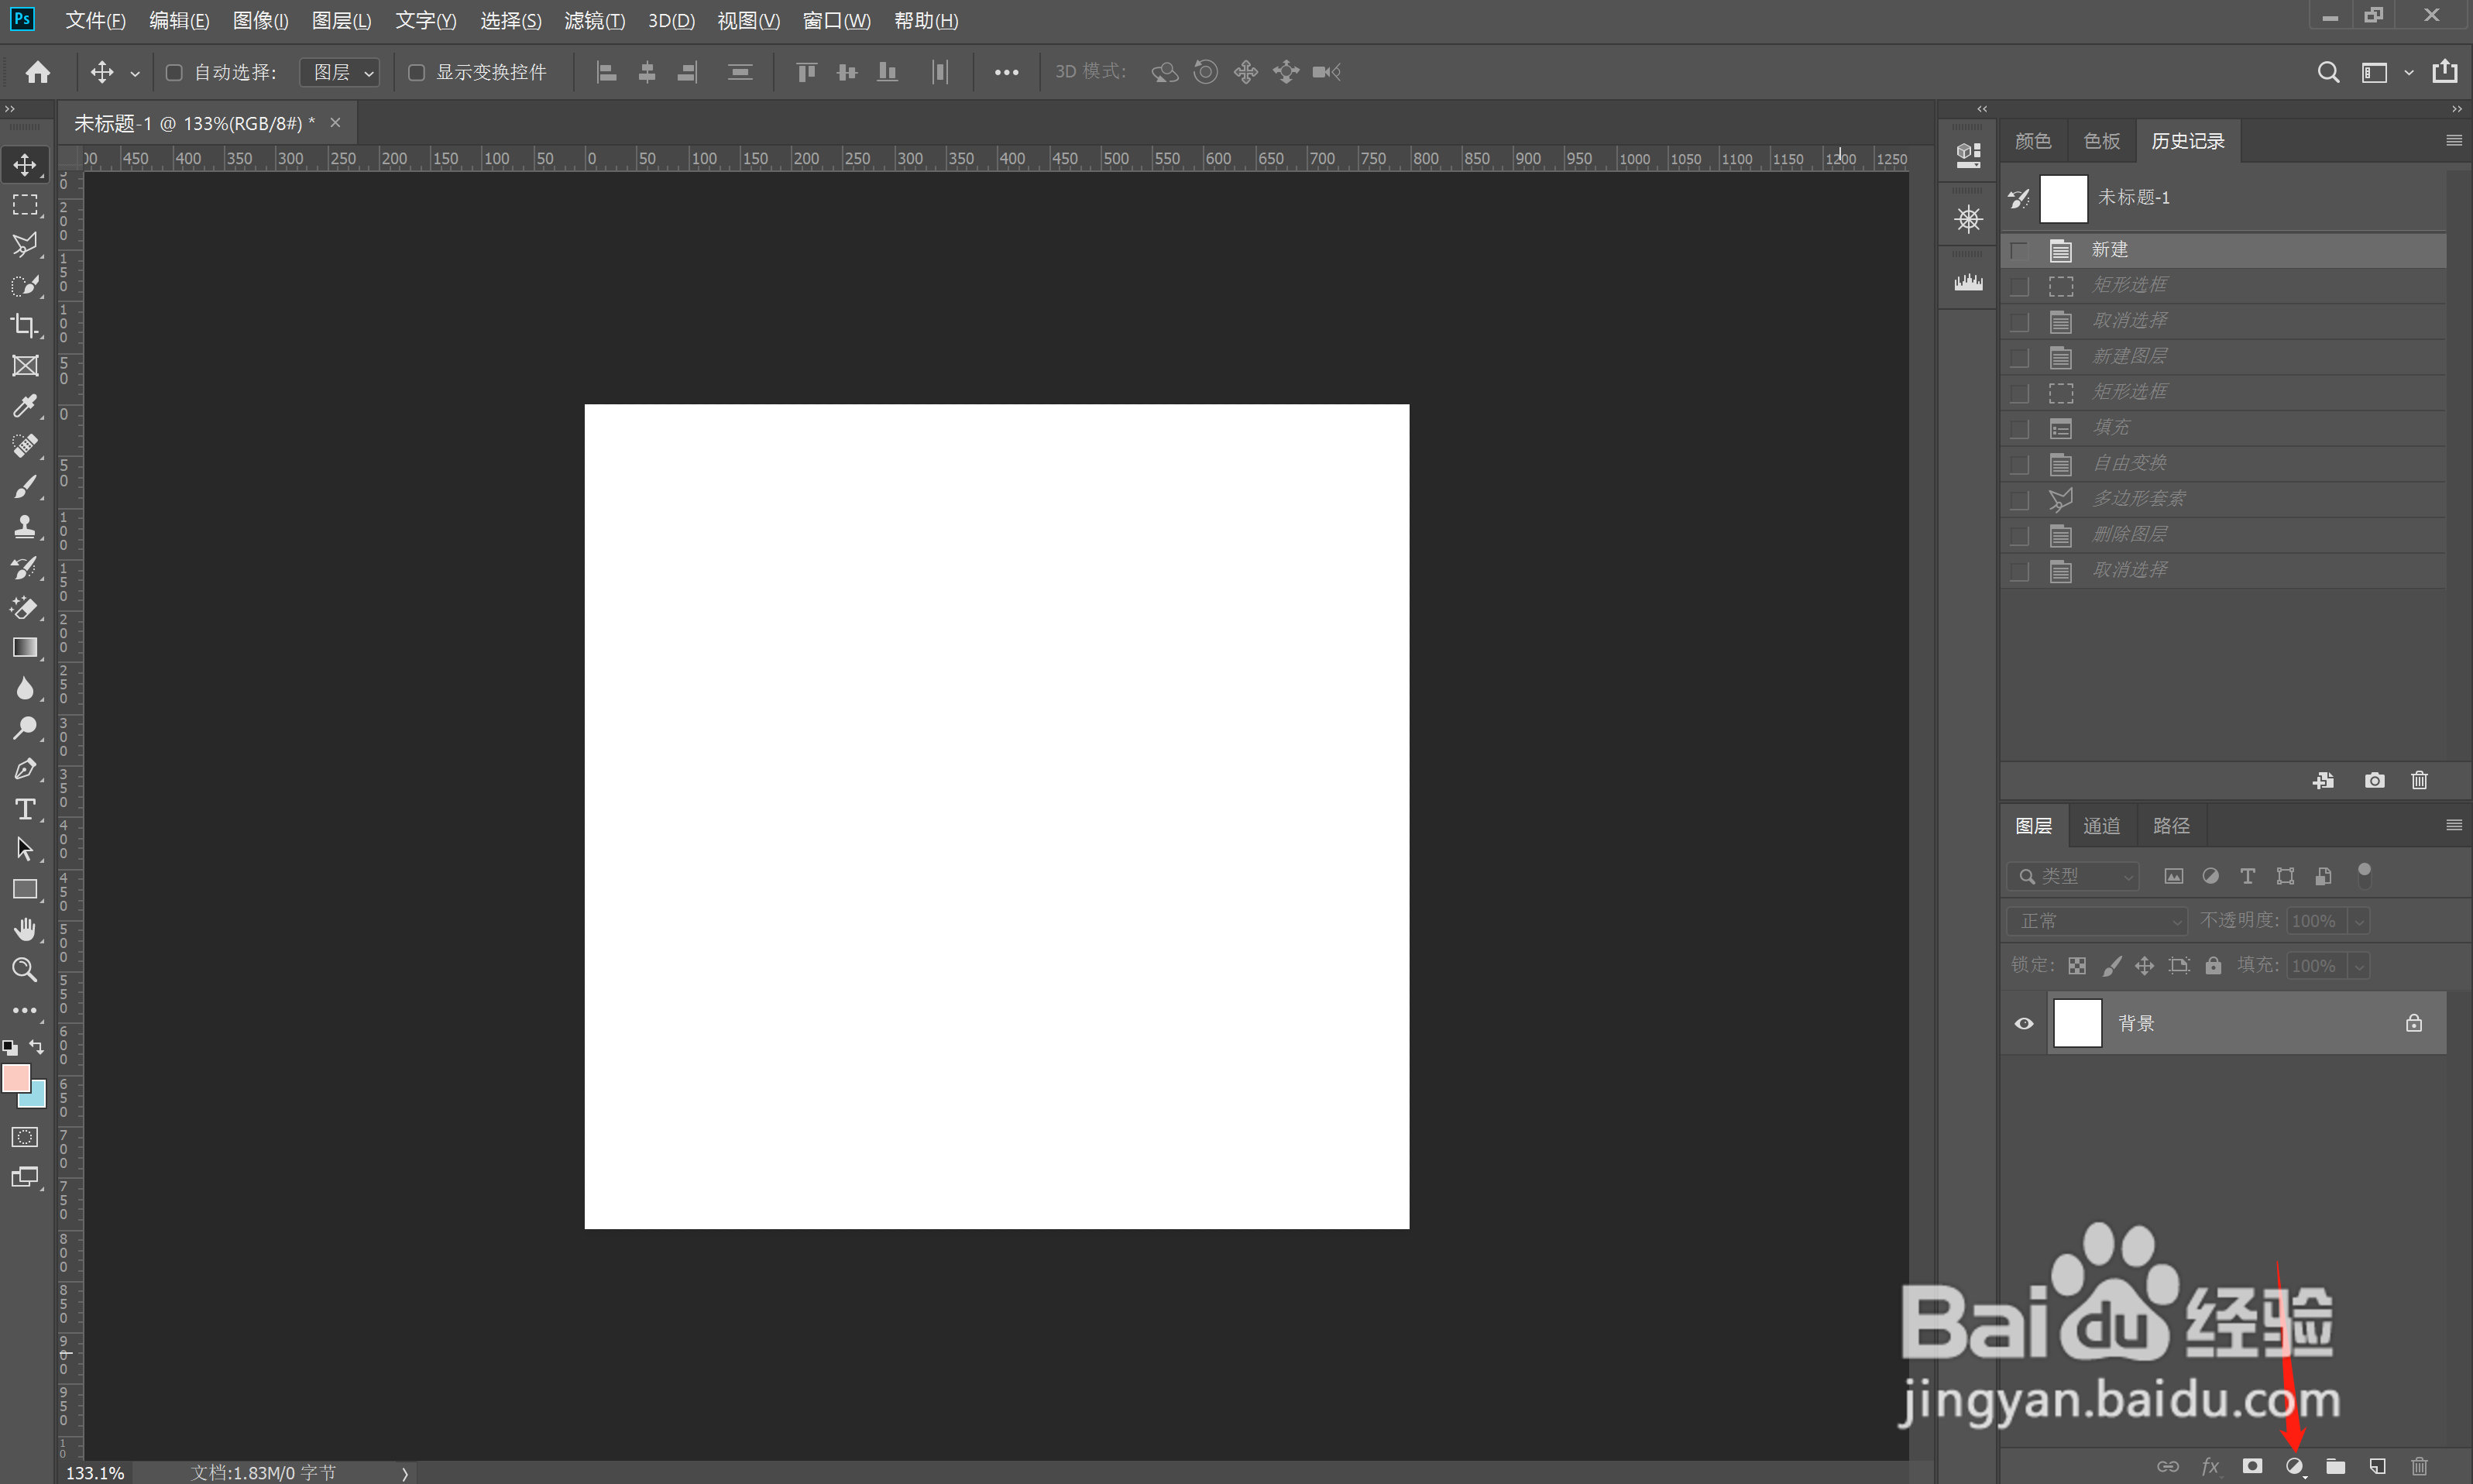Open the 滤镜 menu

point(595,20)
